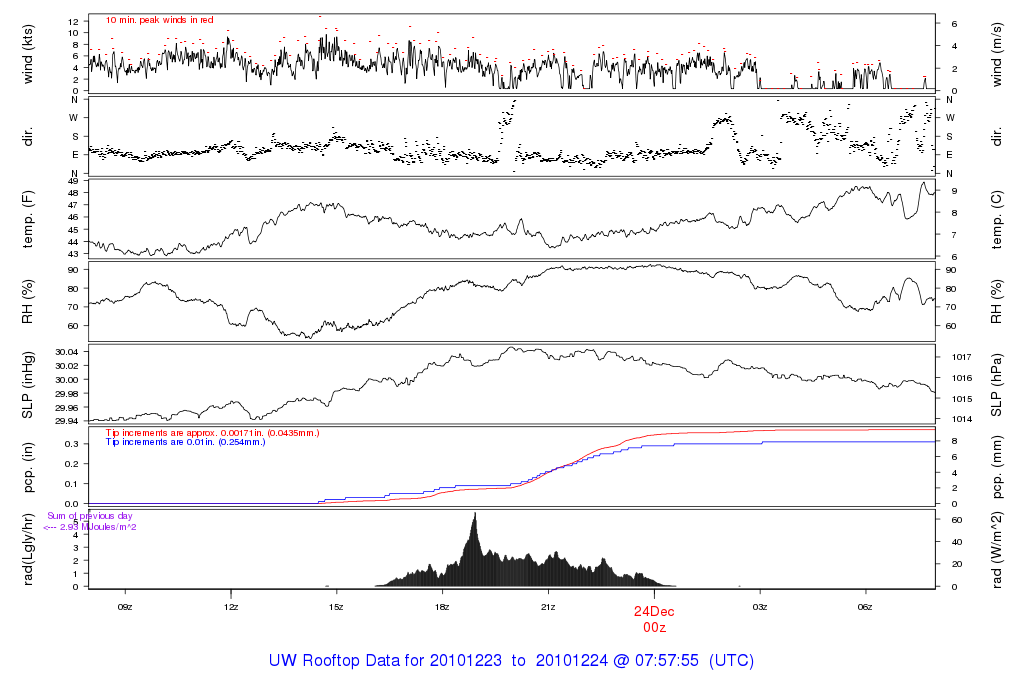Click the 06z time tick label

[x=866, y=606]
